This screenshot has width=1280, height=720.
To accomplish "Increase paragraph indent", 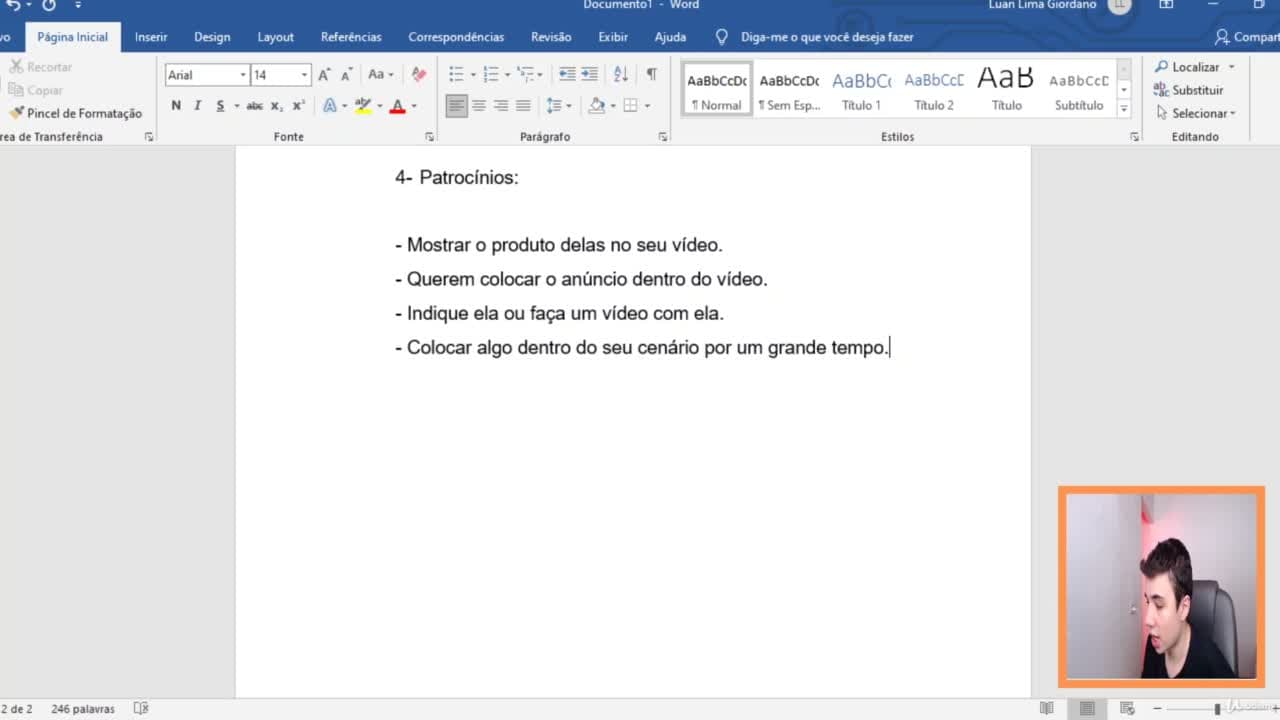I will [x=589, y=75].
